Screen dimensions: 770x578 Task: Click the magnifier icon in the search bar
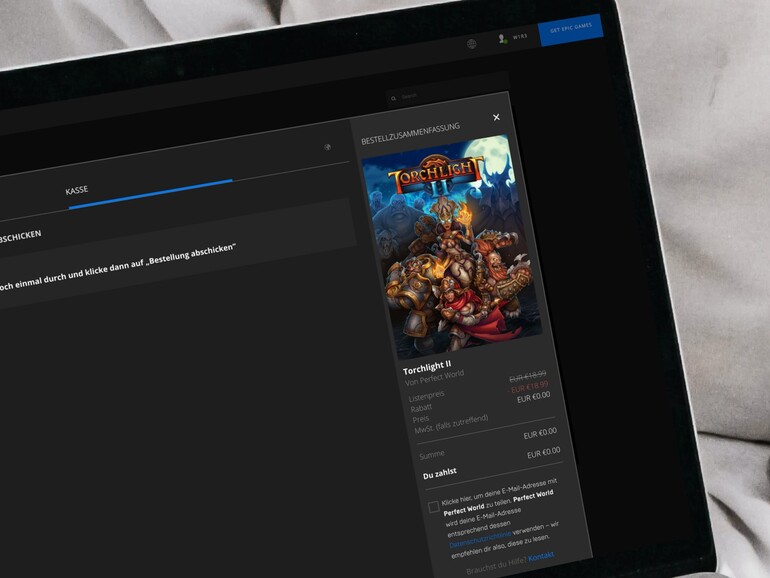(x=394, y=98)
